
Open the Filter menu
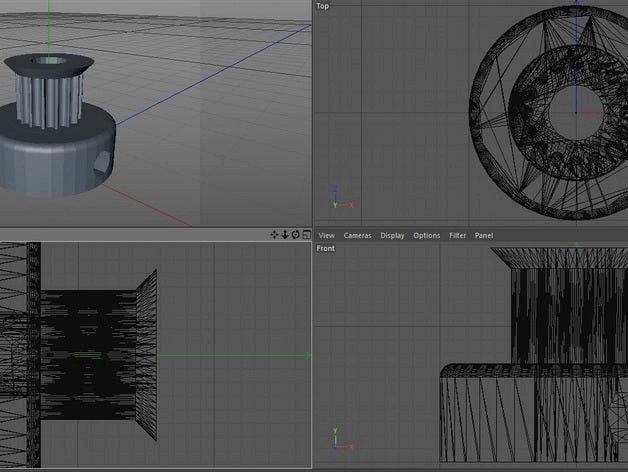click(457, 235)
